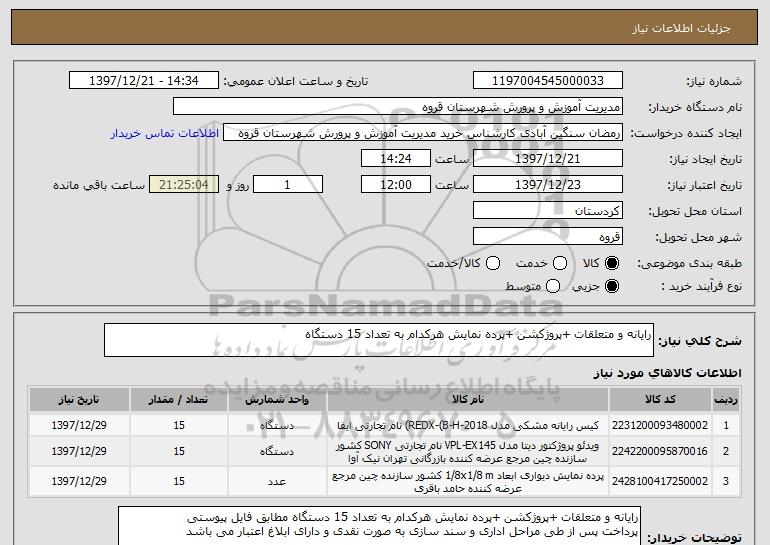Viewport: 770px width, 545px height.
Task: Click remaining days field showing 1
Action: pos(288,185)
